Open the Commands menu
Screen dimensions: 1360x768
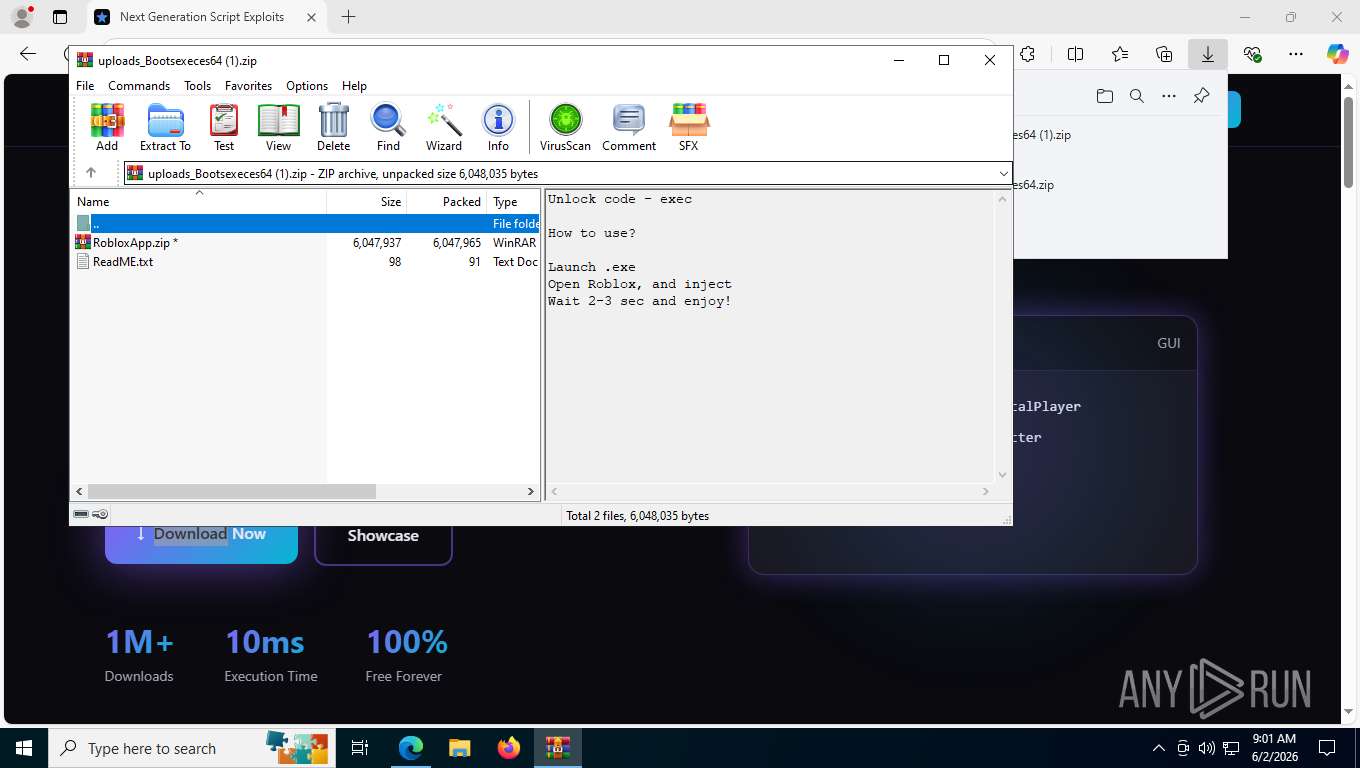coord(139,86)
